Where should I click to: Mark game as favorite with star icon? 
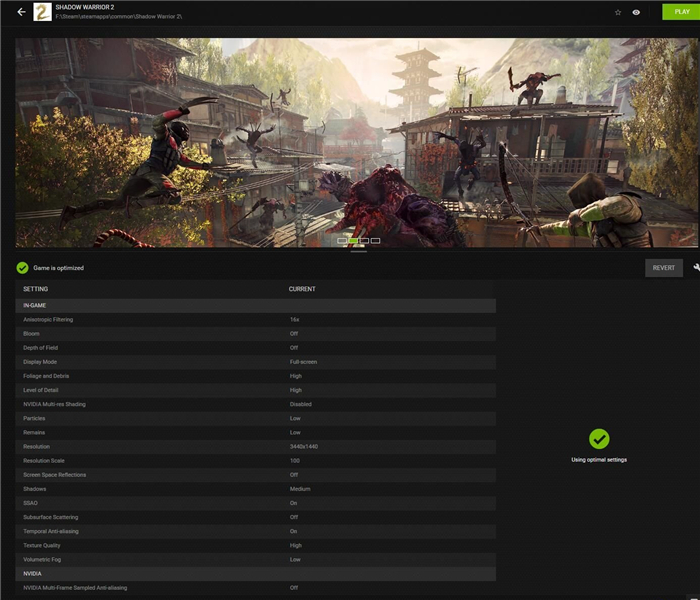pos(618,12)
